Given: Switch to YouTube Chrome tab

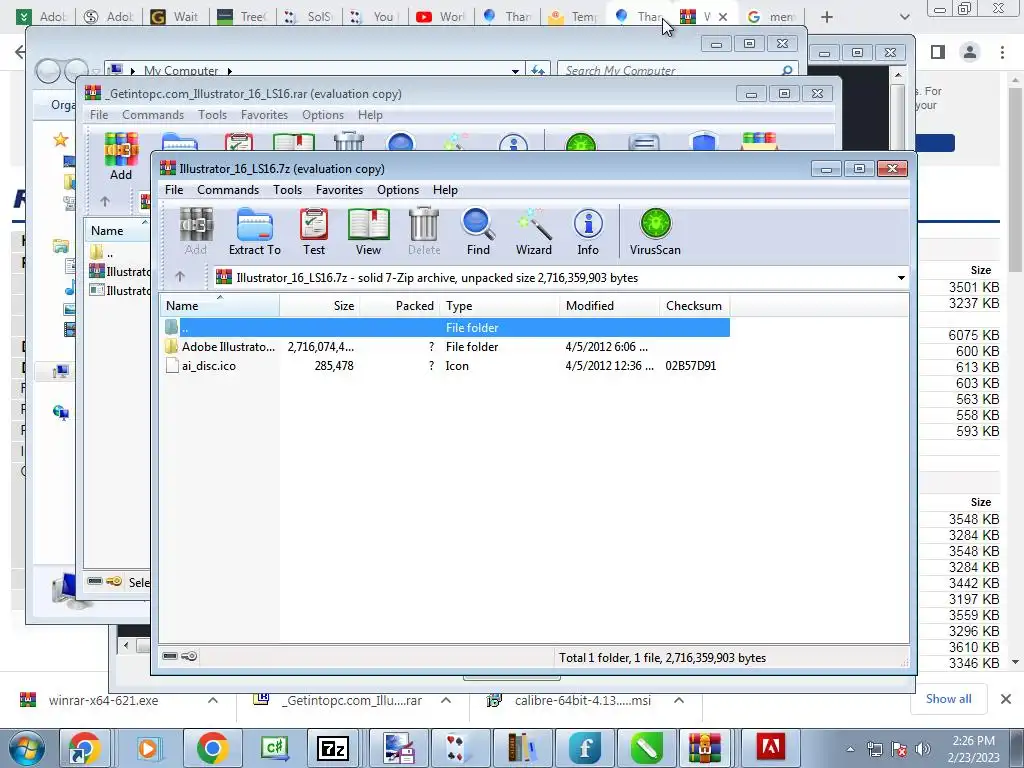Looking at the screenshot, I should pyautogui.click(x=440, y=16).
